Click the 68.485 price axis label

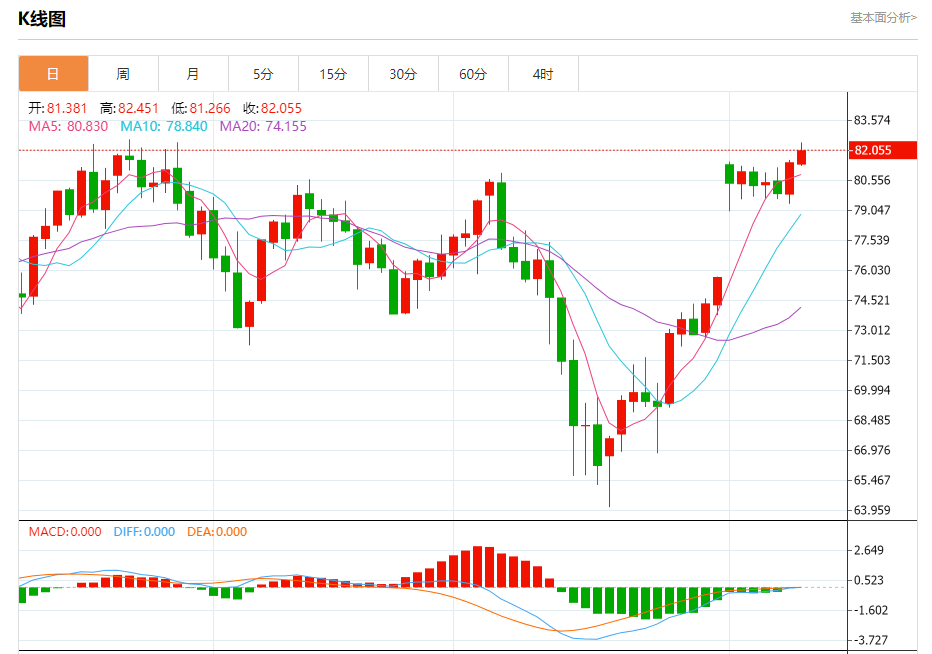pyautogui.click(x=872, y=420)
